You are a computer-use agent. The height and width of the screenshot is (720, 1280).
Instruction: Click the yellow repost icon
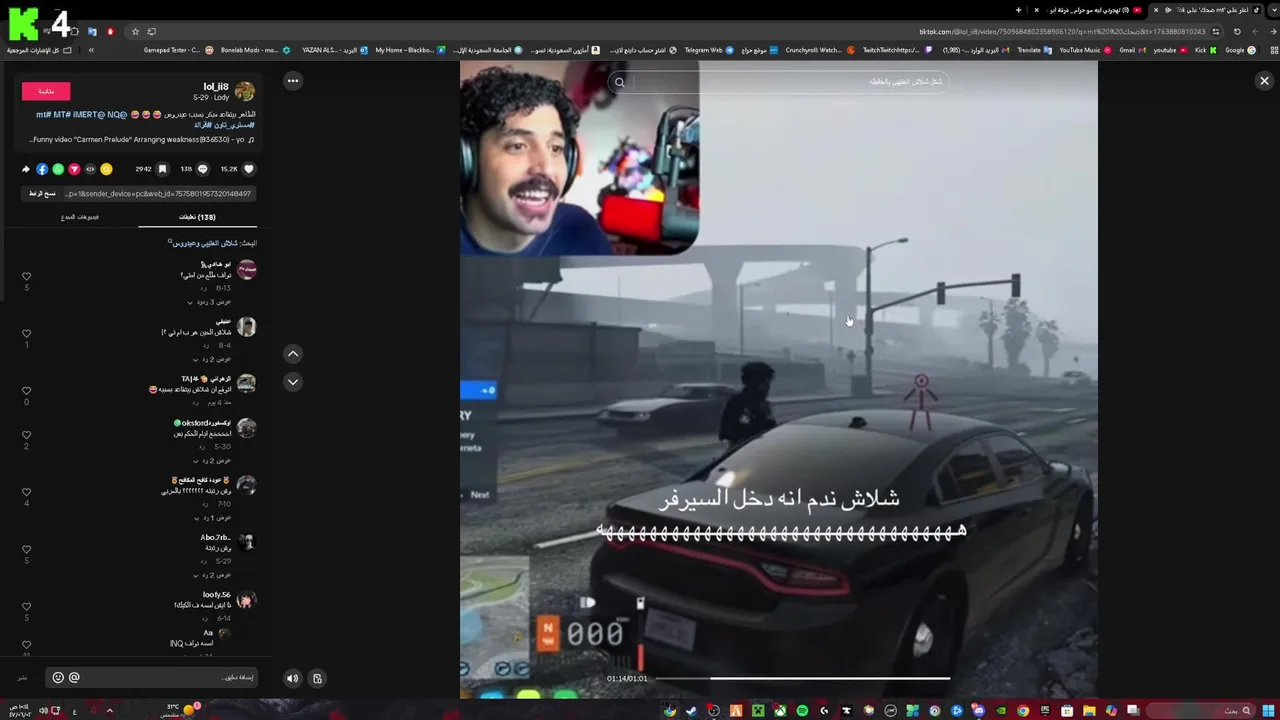(x=106, y=169)
